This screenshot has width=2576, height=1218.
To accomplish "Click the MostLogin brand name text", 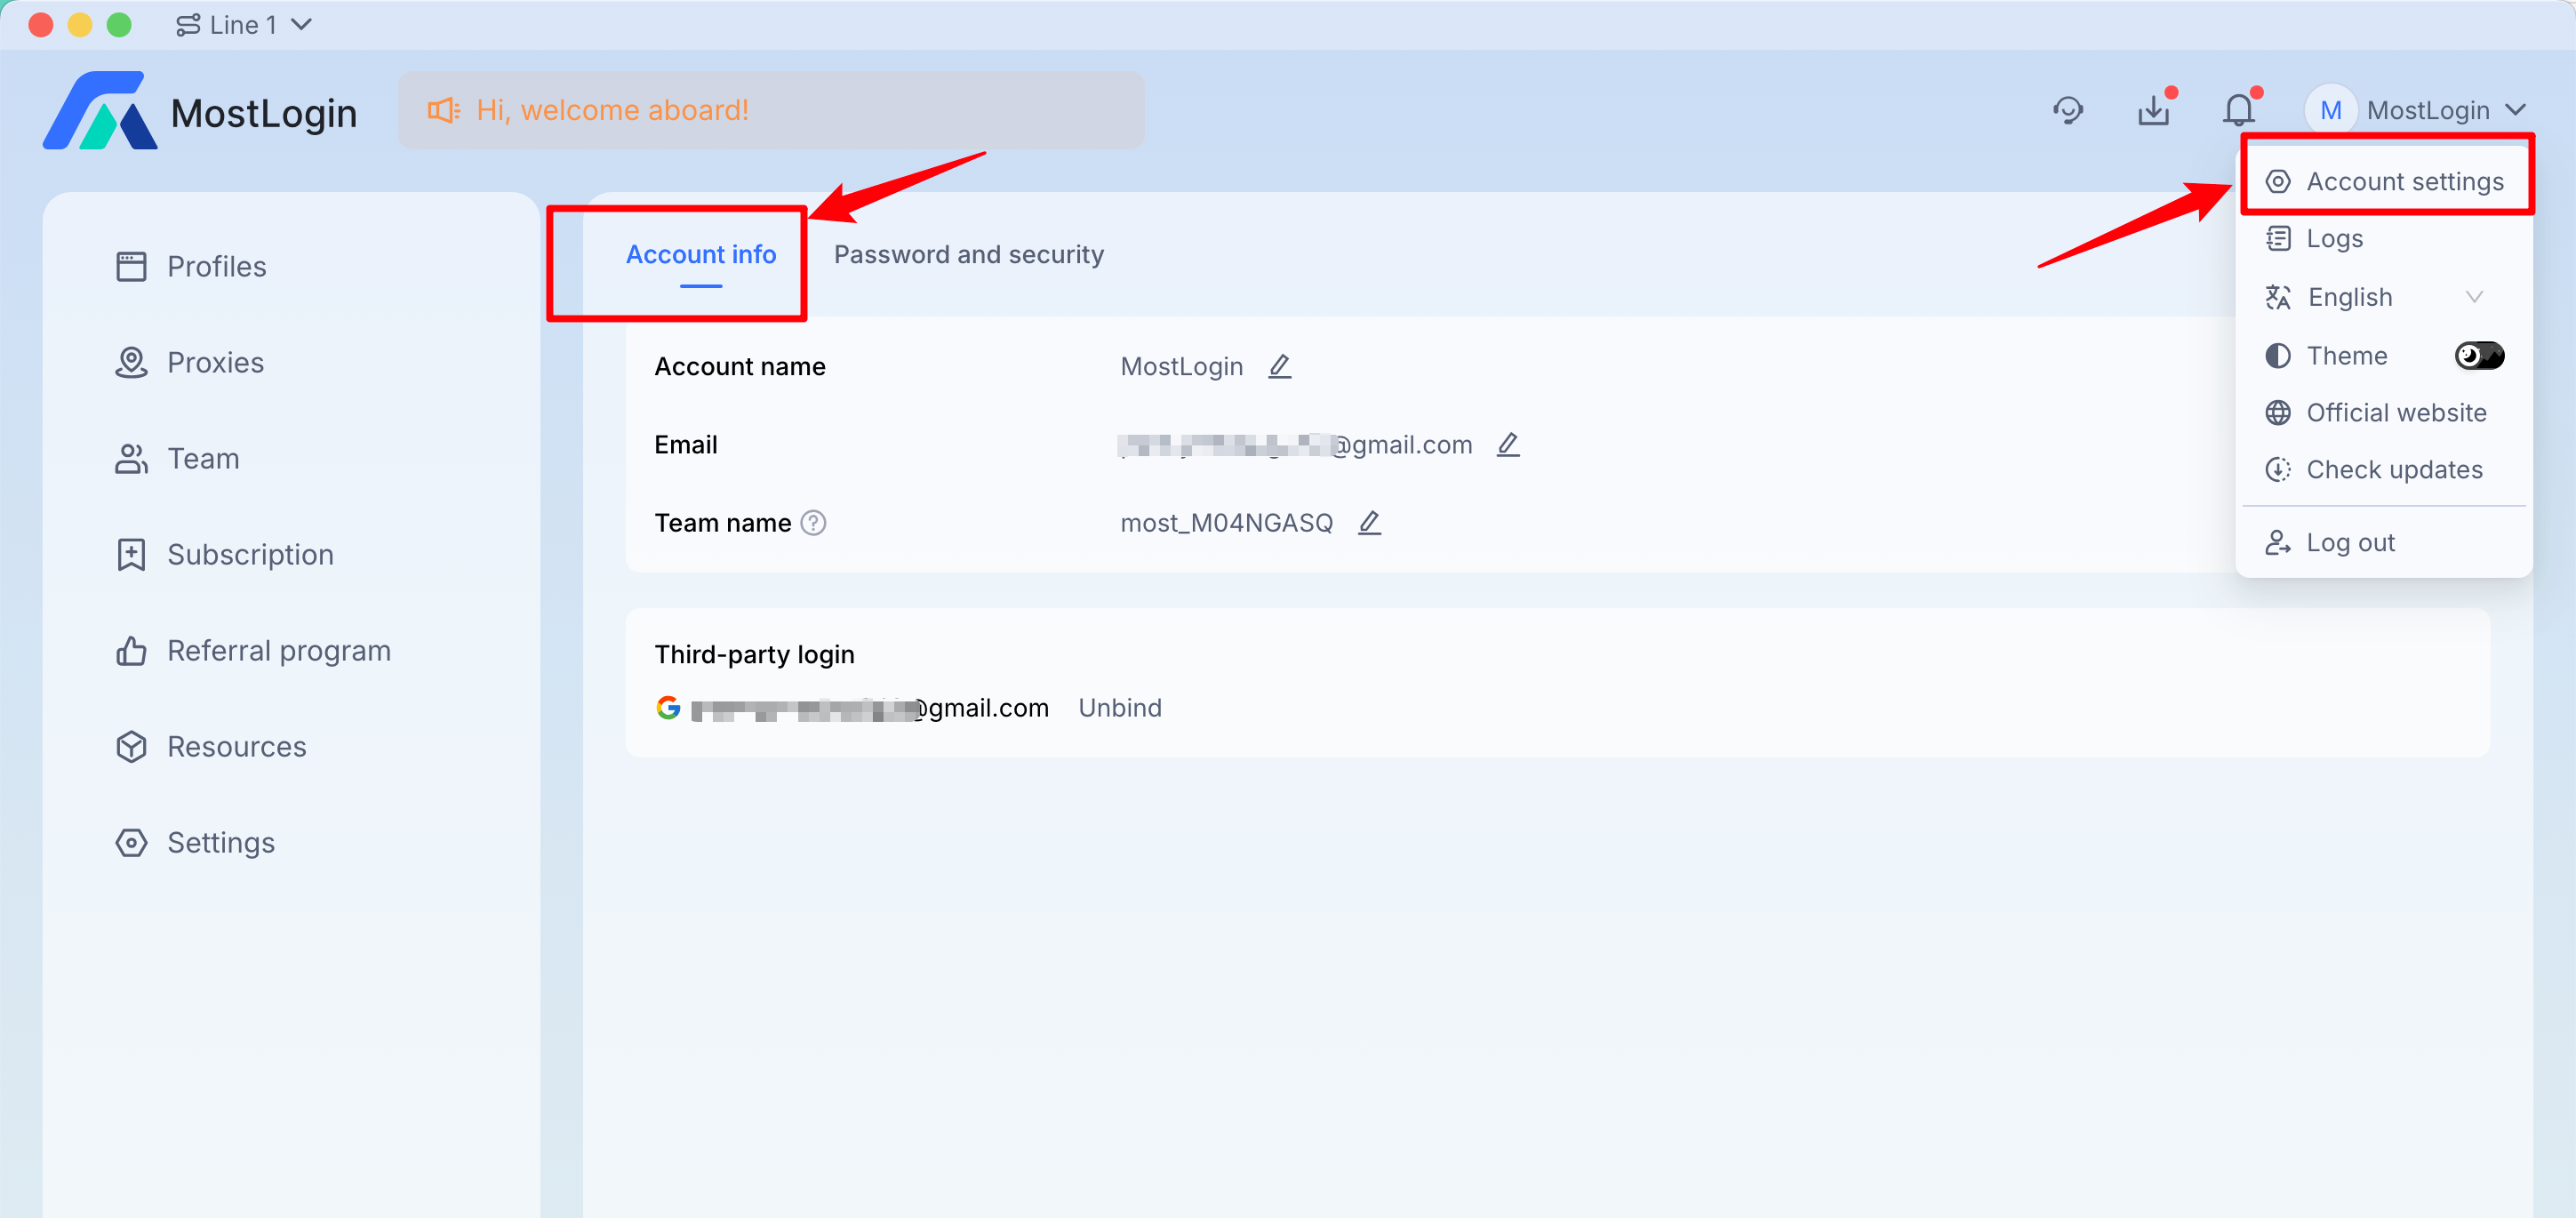I will click(x=264, y=113).
